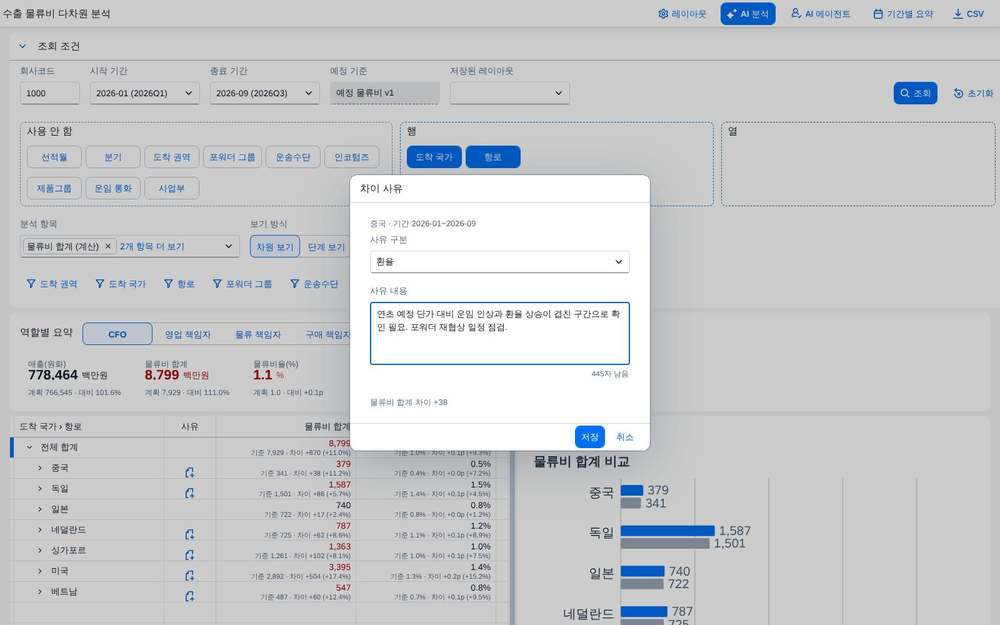Expand the 분석 항목 dropdown arrow
1000x625 pixels.
pyautogui.click(x=228, y=246)
